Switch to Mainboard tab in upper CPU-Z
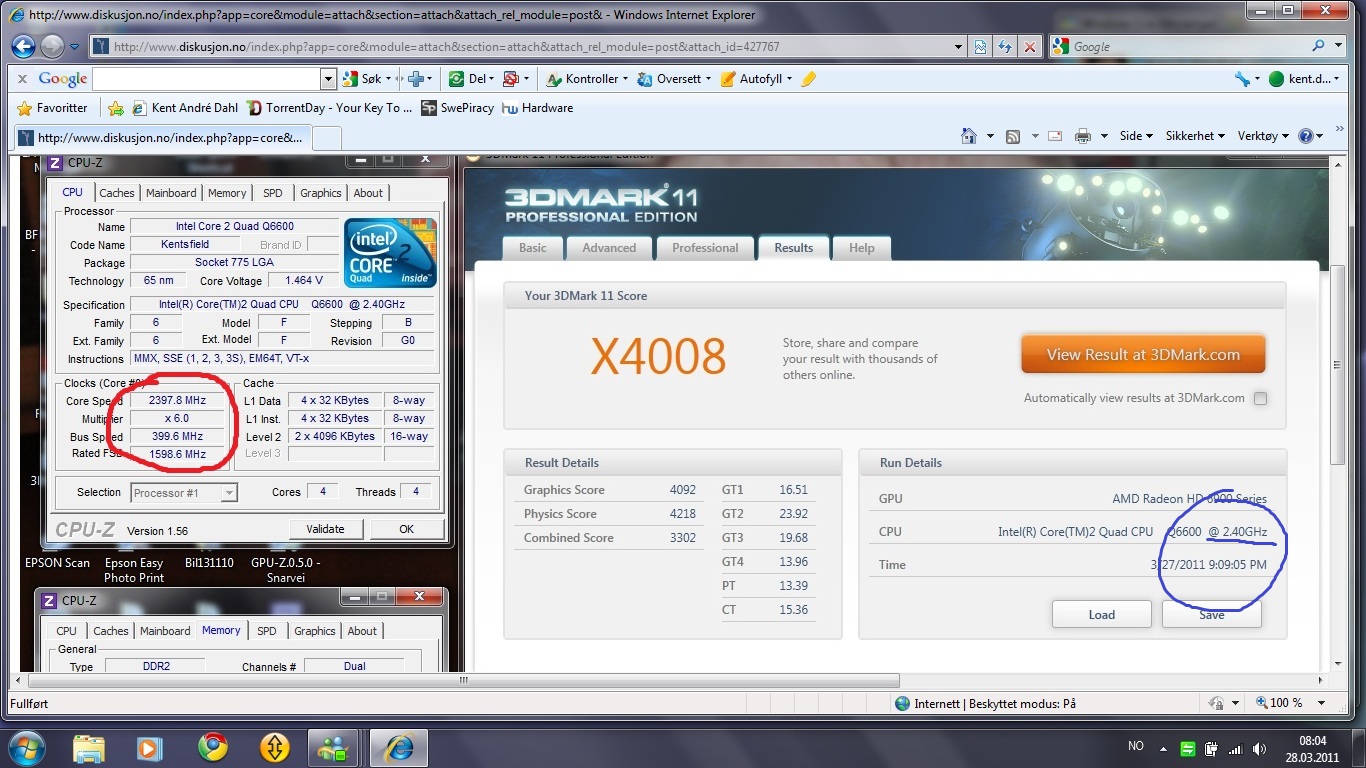This screenshot has width=1366, height=768. (x=171, y=193)
